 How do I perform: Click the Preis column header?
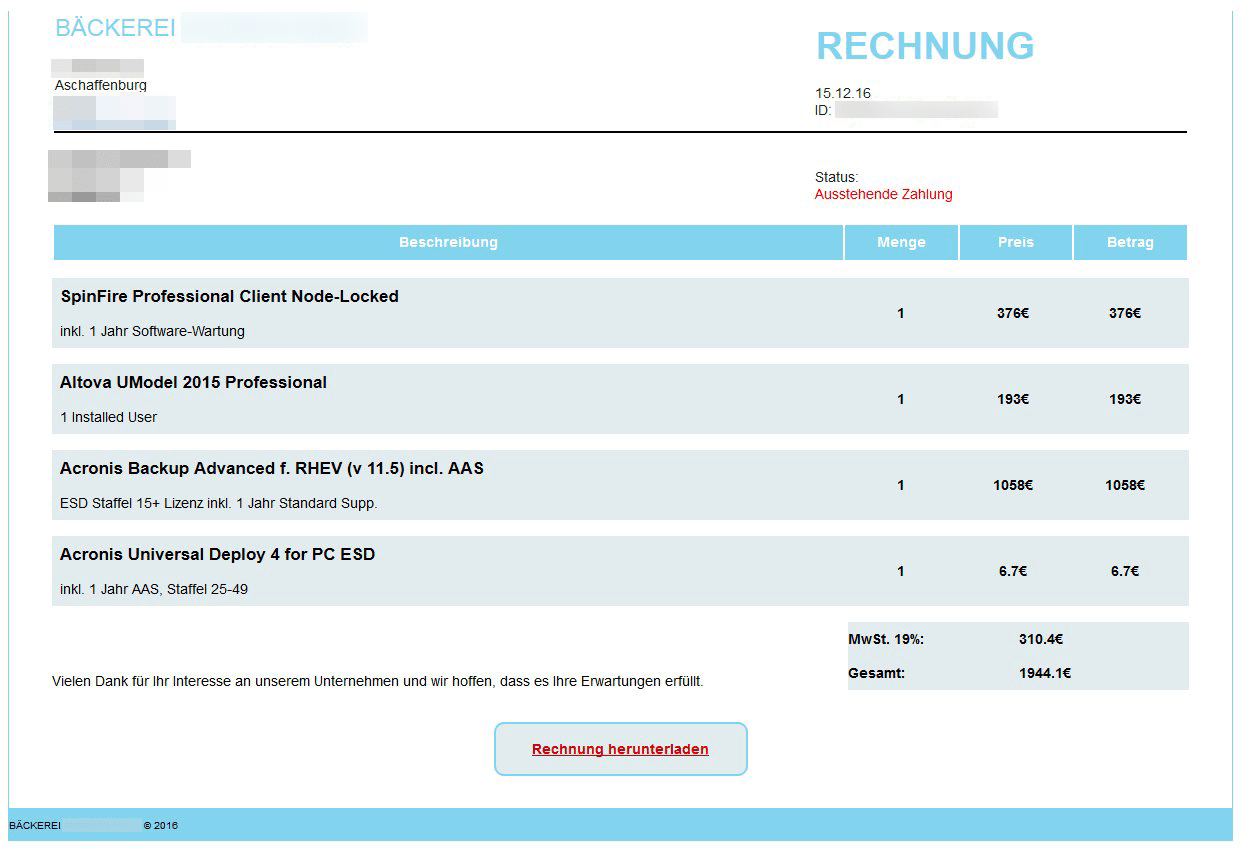(x=1015, y=242)
